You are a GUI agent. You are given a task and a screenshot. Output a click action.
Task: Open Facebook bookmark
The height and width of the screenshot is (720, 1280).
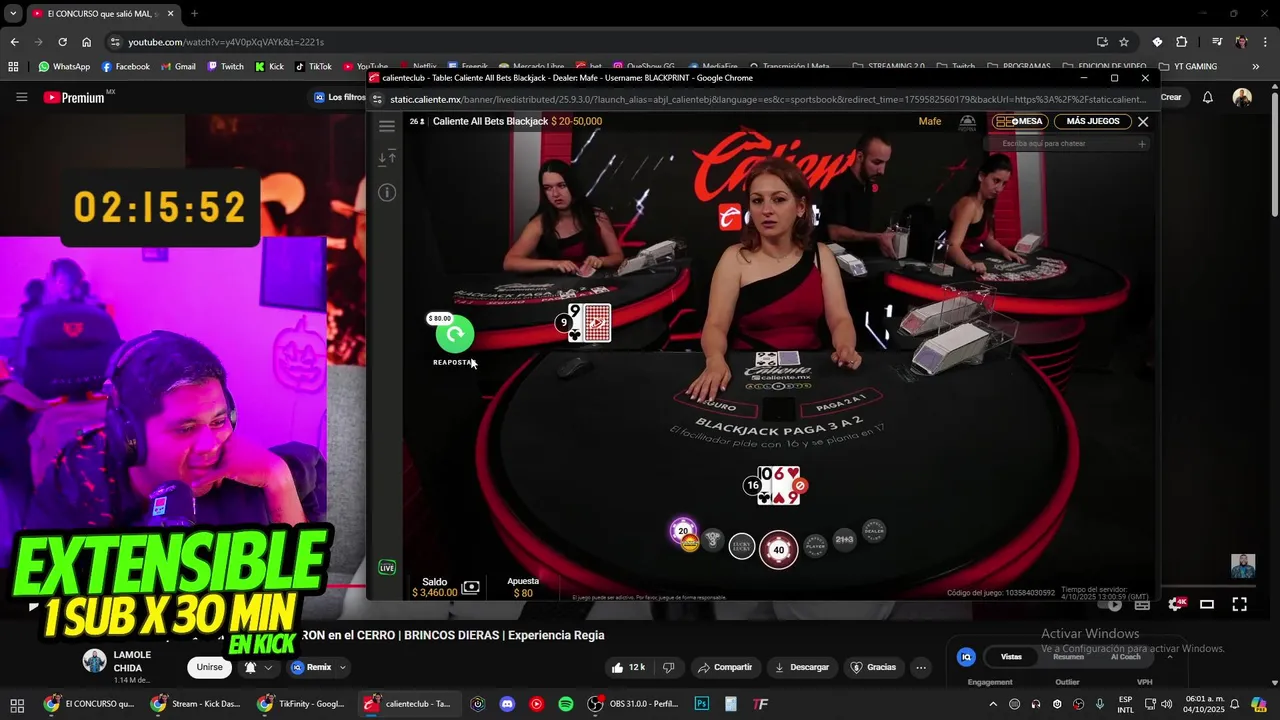tap(125, 66)
